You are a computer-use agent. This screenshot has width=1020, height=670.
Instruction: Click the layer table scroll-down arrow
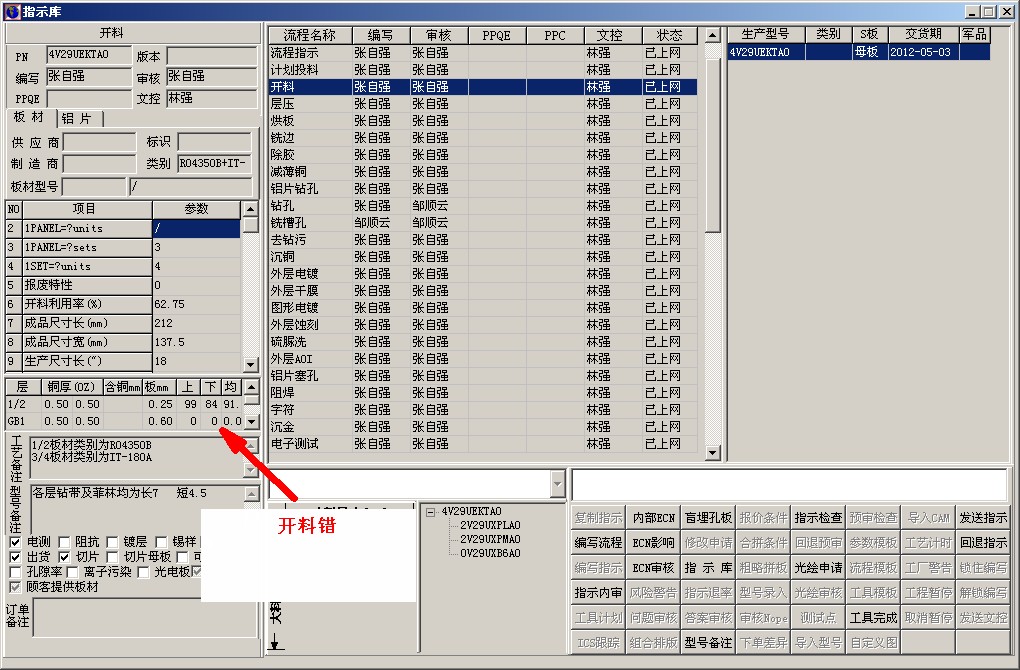point(252,422)
